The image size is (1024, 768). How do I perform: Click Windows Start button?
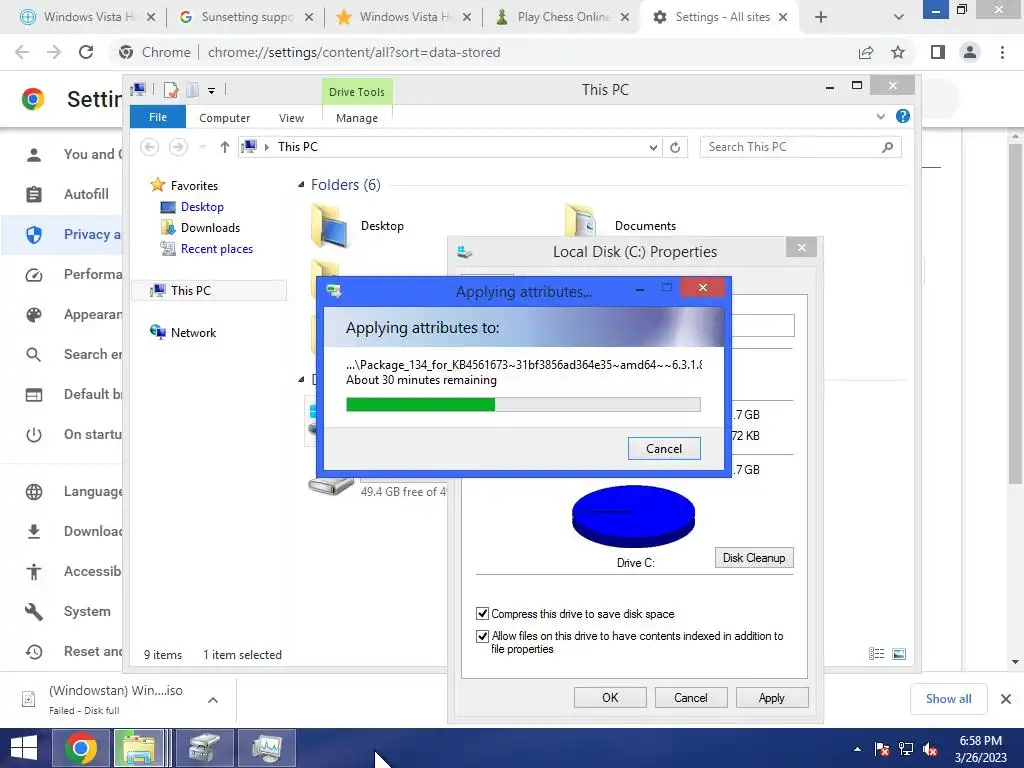pyautogui.click(x=24, y=748)
